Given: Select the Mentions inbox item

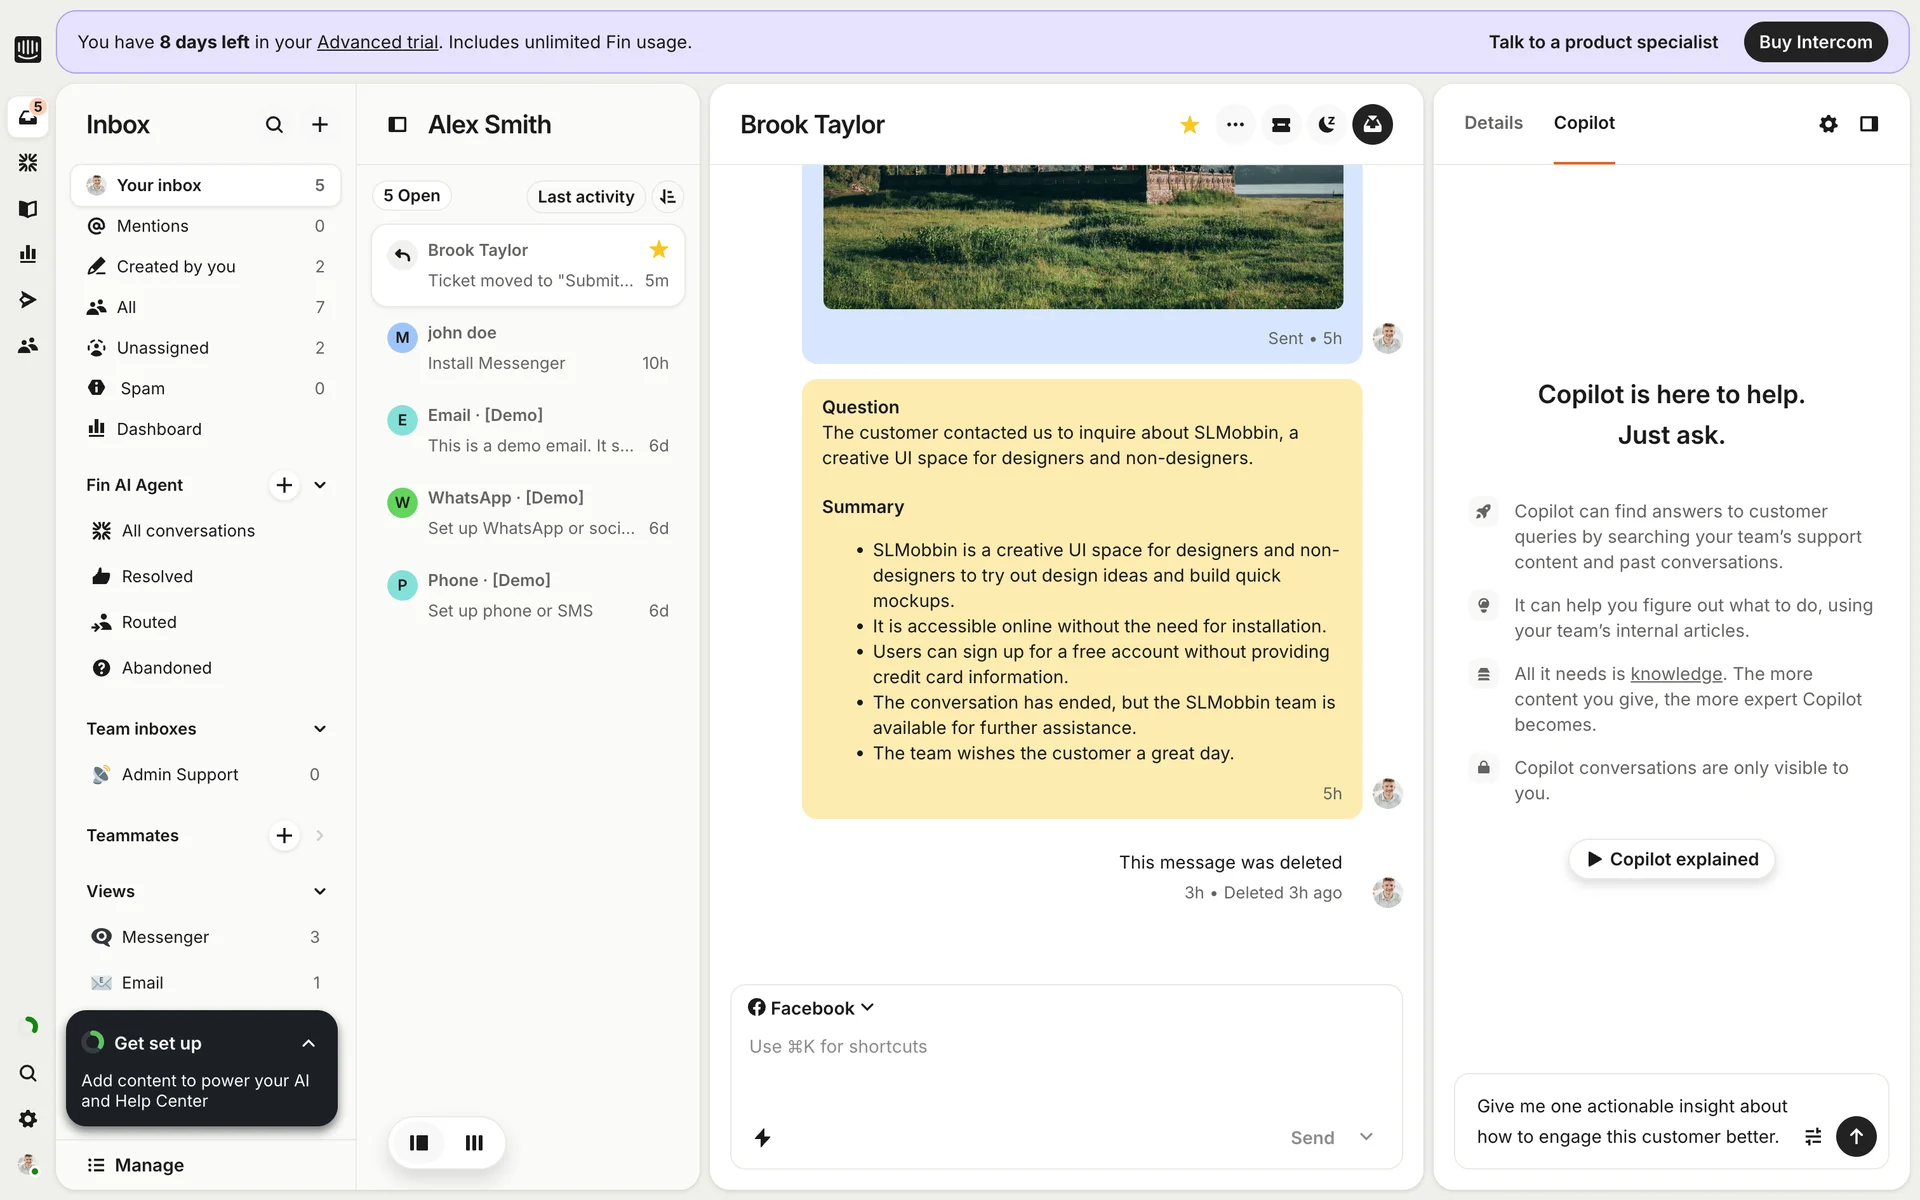Looking at the screenshot, I should [152, 226].
